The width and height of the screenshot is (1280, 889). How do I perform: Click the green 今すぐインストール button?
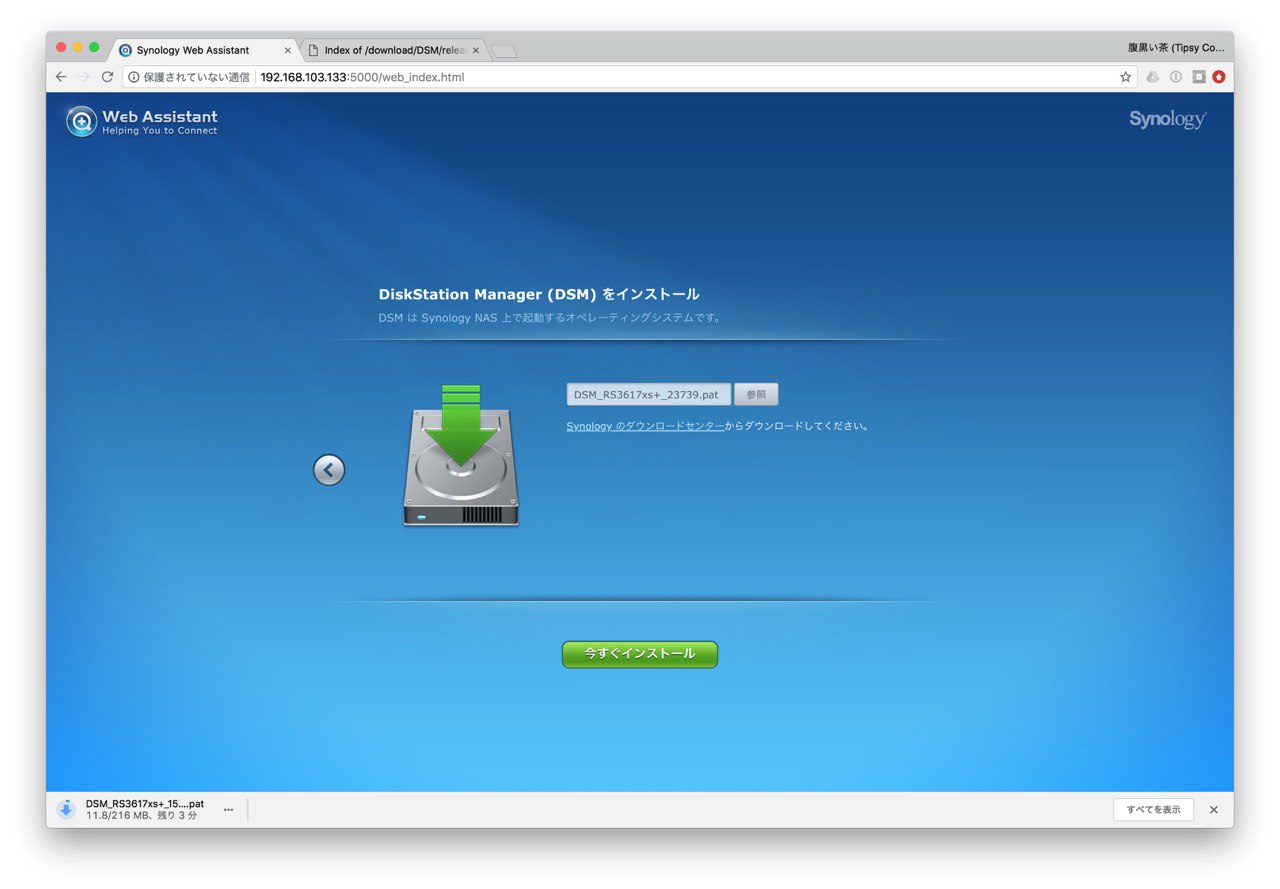point(640,654)
